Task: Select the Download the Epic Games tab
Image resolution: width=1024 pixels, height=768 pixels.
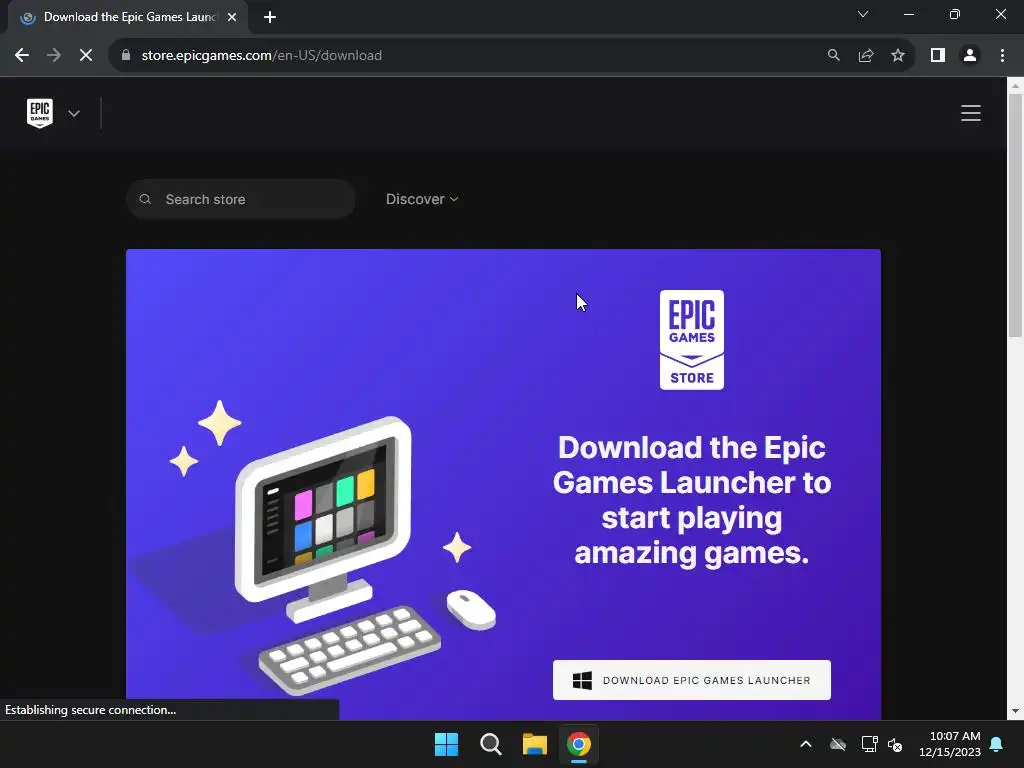Action: click(x=128, y=17)
